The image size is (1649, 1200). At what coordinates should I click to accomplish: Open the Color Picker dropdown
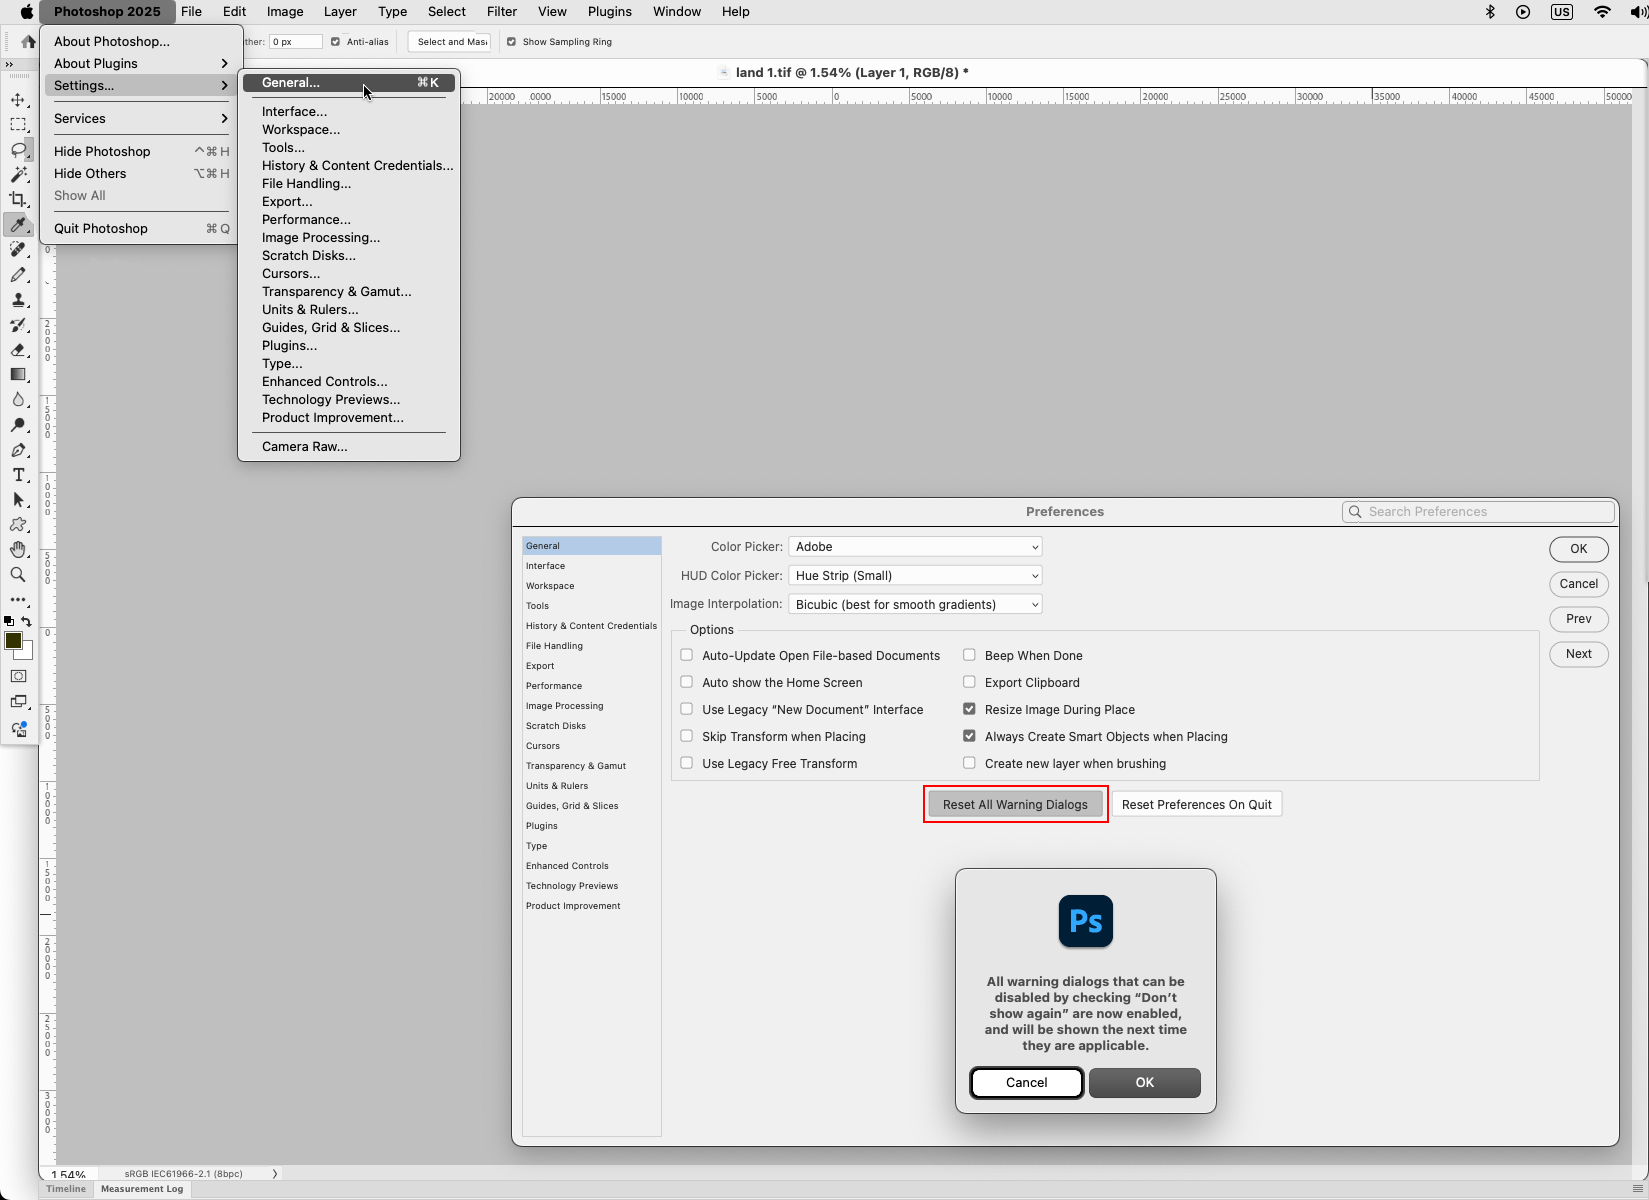[x=914, y=546]
